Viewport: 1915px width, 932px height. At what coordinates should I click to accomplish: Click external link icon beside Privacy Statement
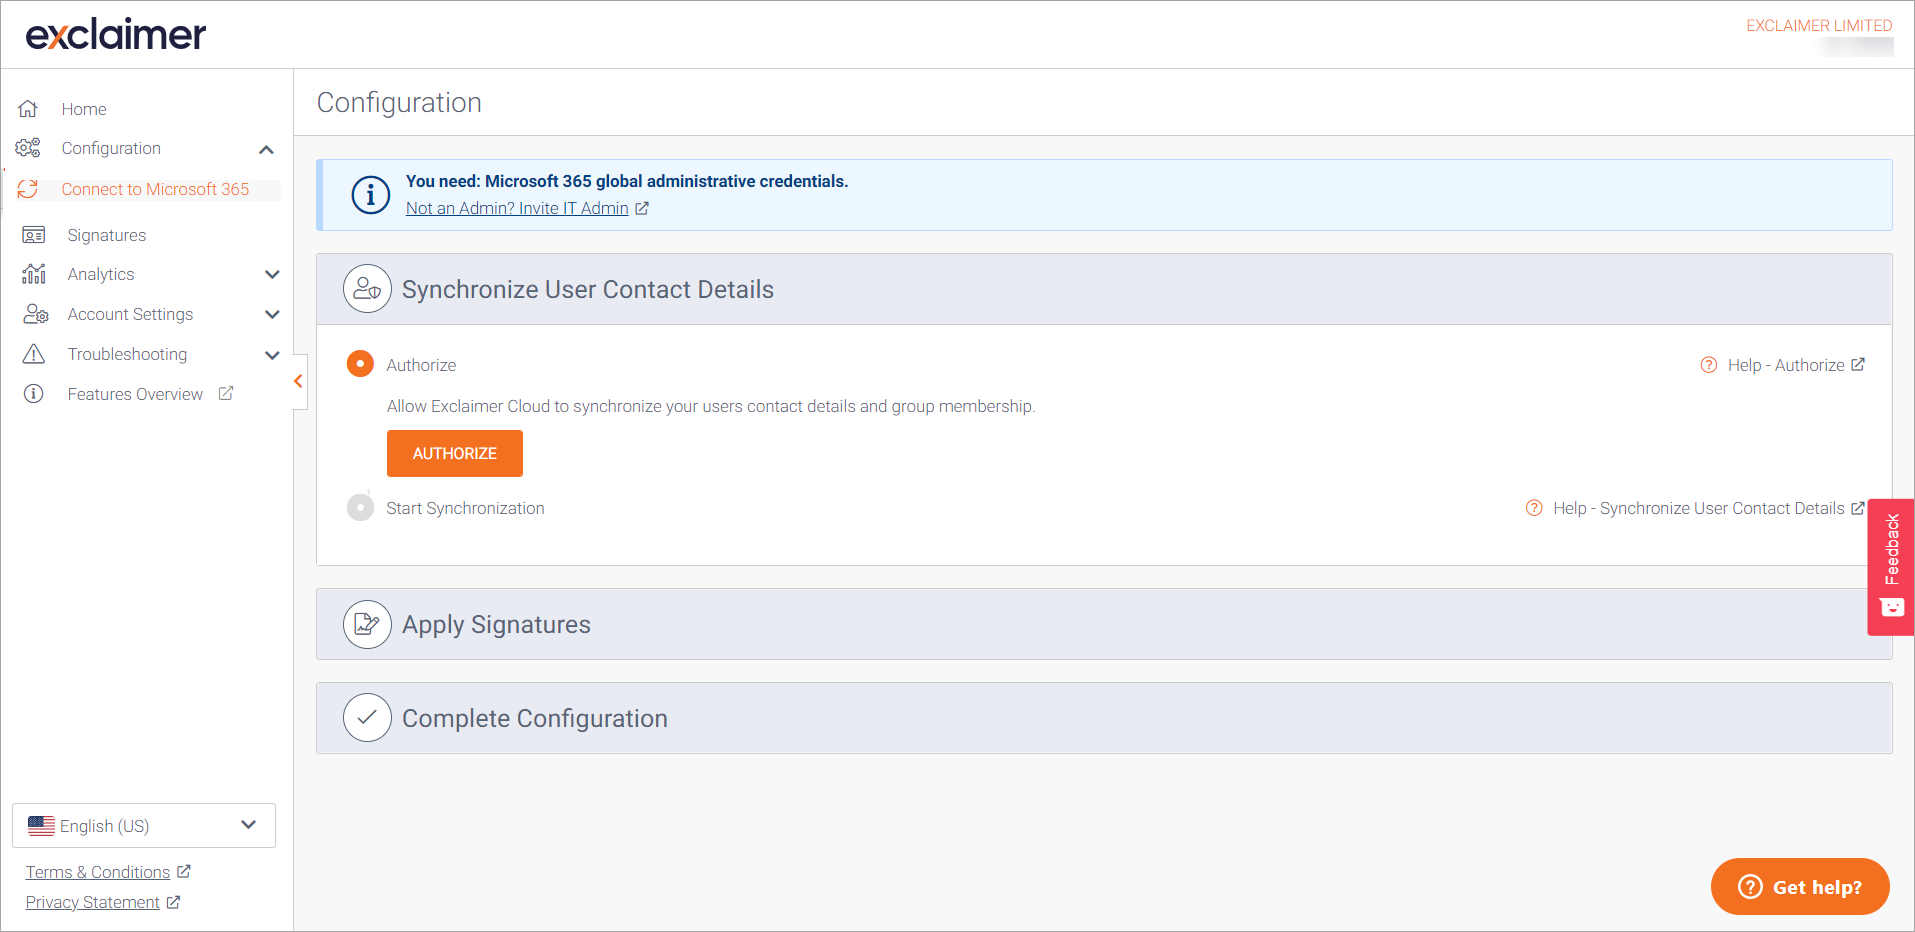[173, 901]
